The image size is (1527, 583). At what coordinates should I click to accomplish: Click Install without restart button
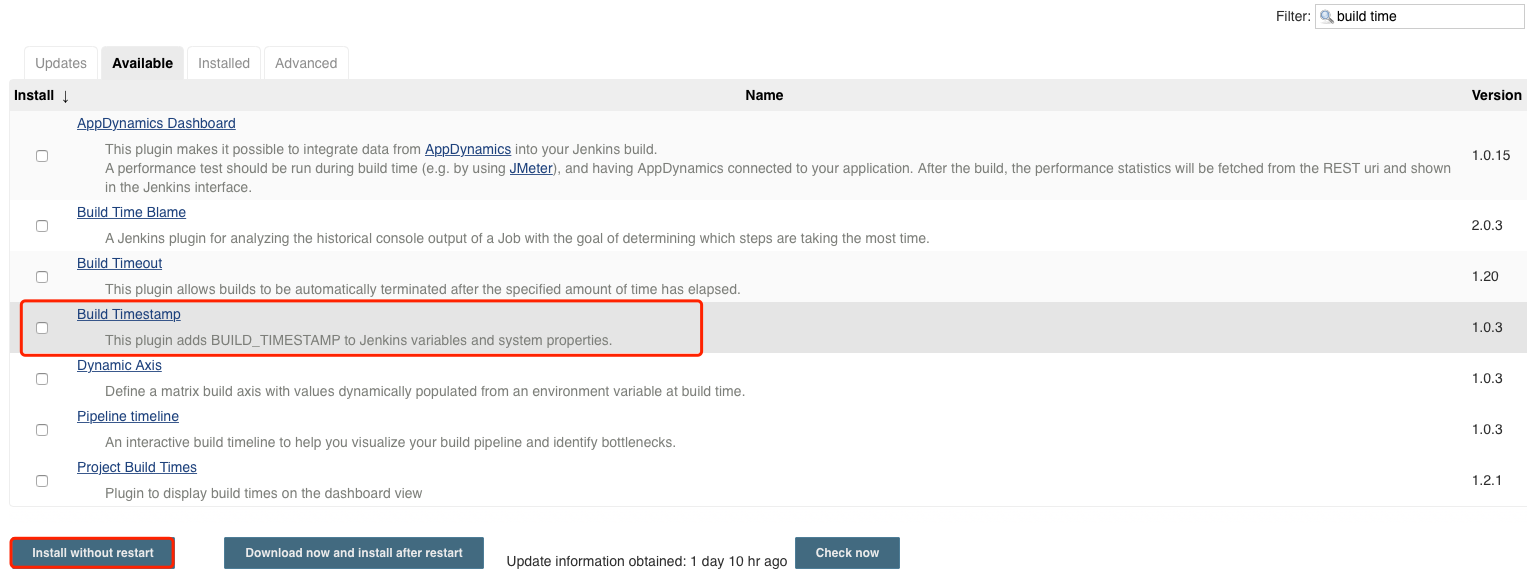tap(93, 553)
